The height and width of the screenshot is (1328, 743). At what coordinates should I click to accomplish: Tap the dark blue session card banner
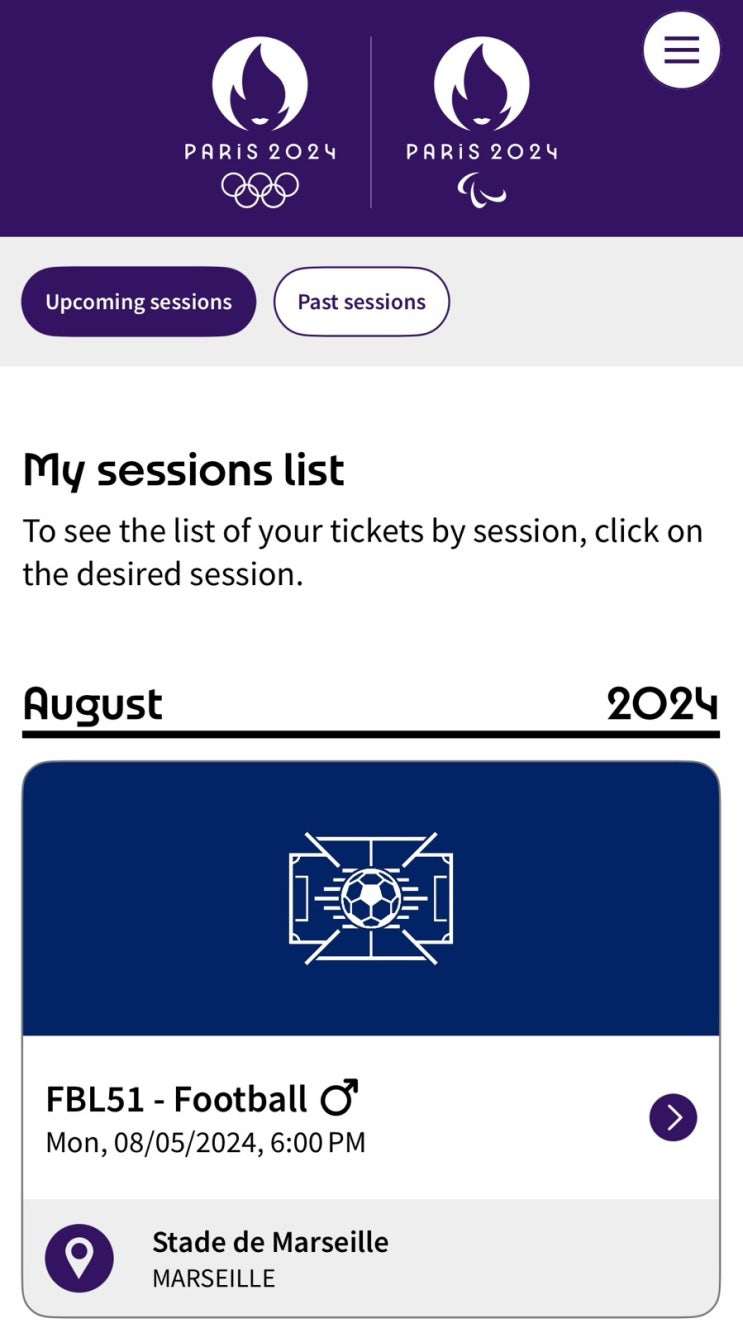pyautogui.click(x=371, y=899)
